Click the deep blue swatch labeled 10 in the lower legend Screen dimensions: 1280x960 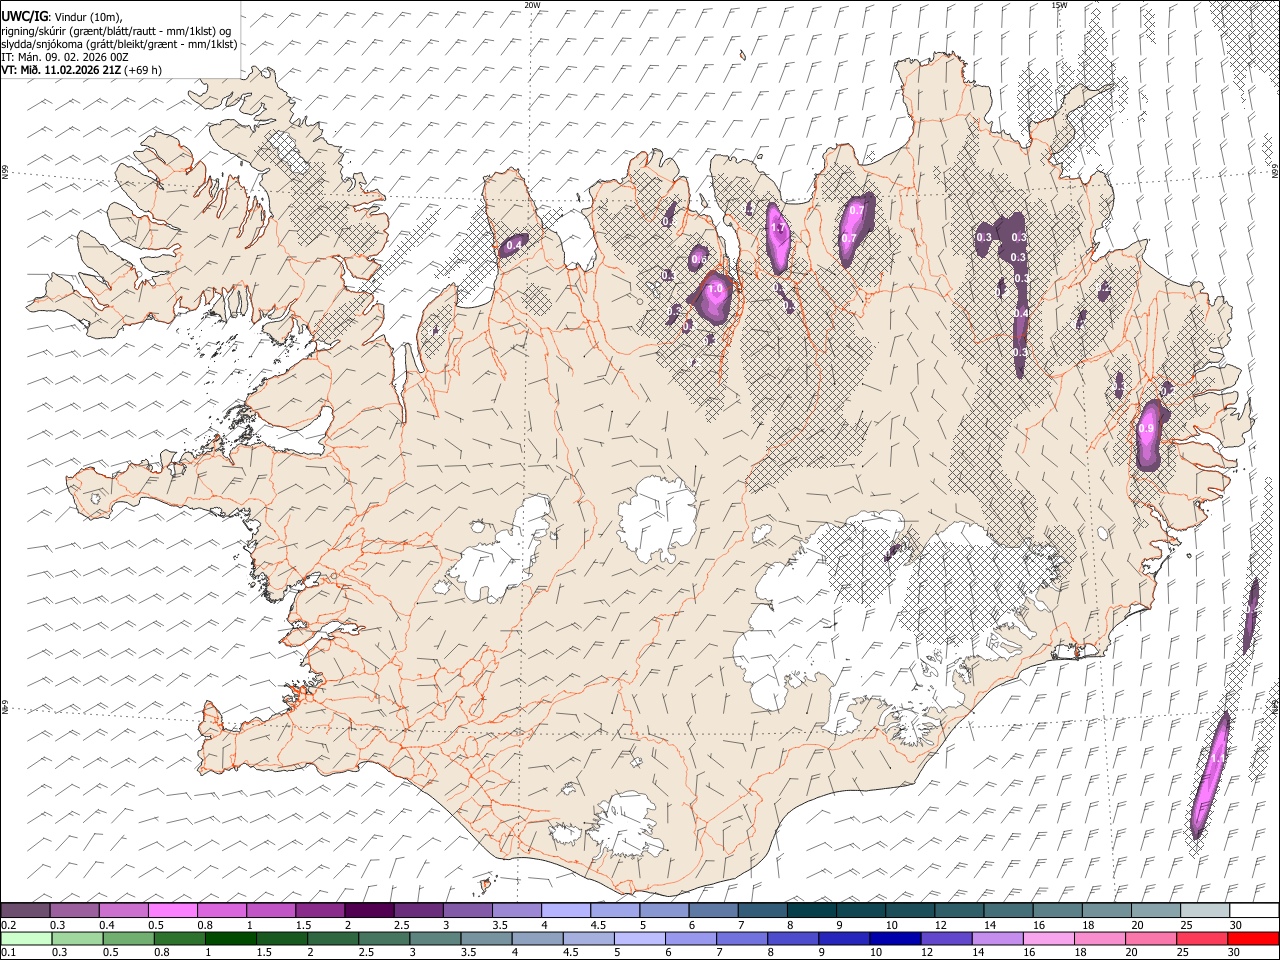tap(895, 938)
